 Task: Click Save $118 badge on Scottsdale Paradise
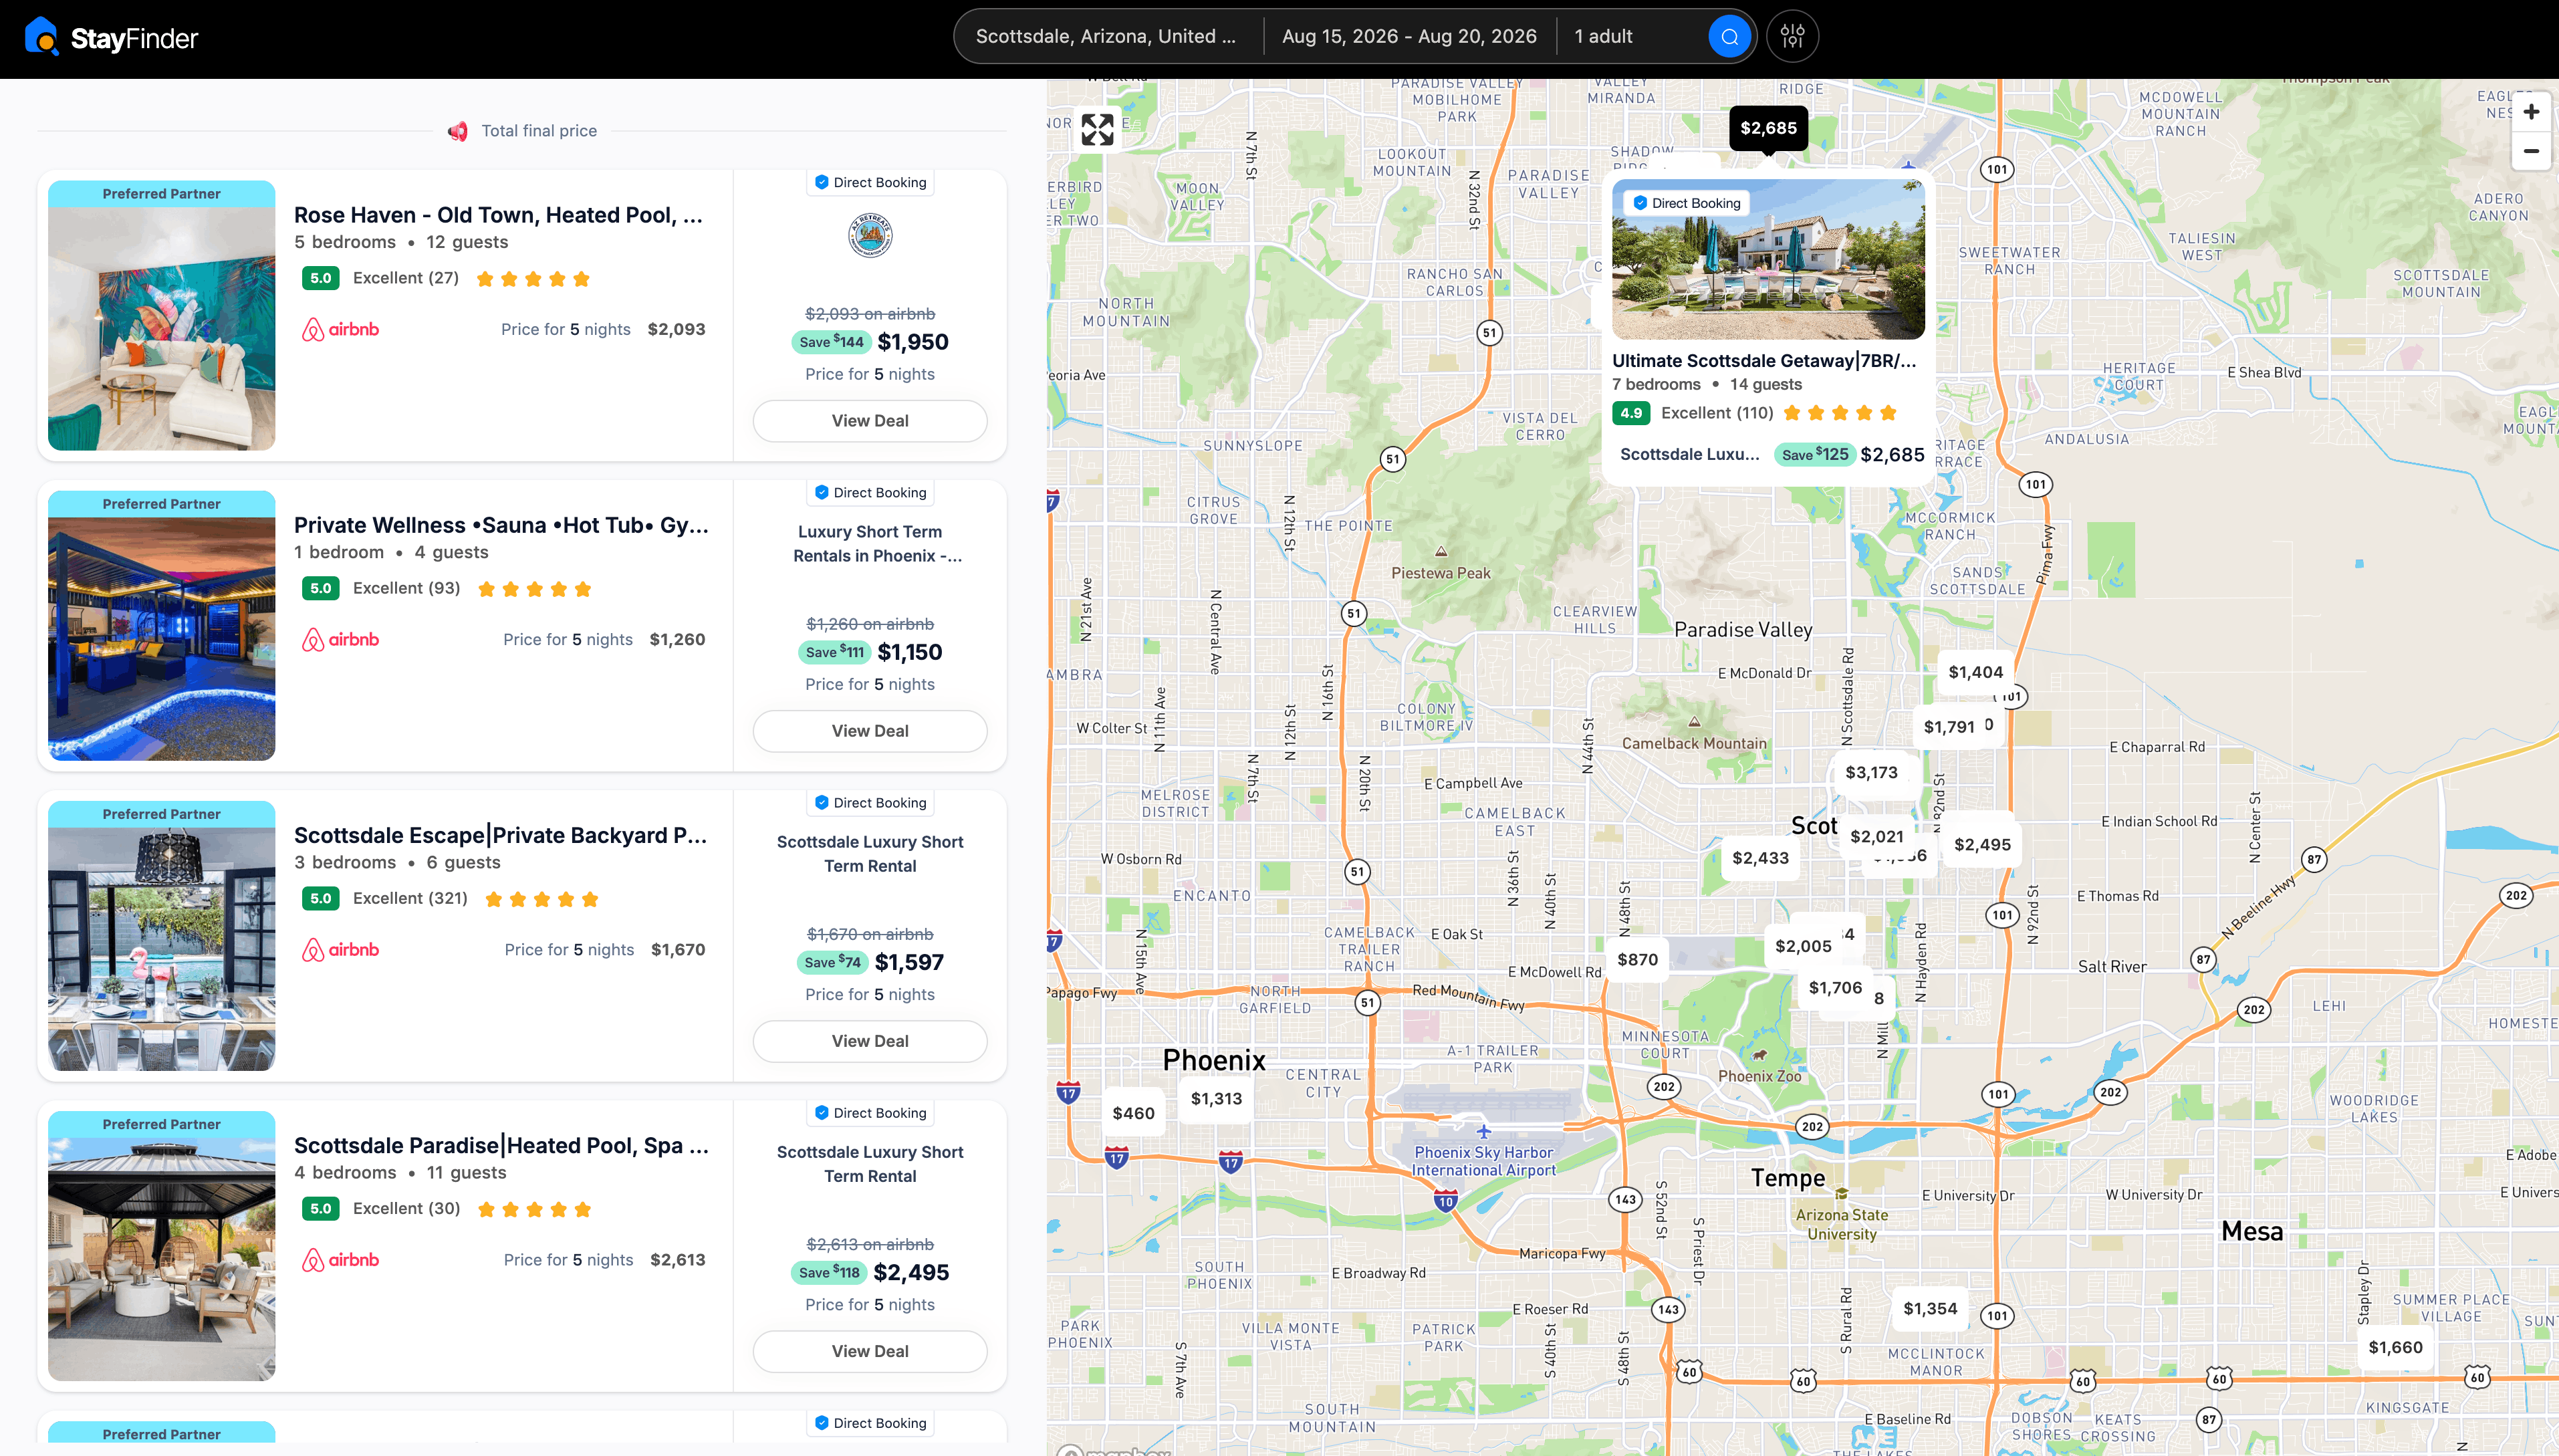tap(829, 1272)
